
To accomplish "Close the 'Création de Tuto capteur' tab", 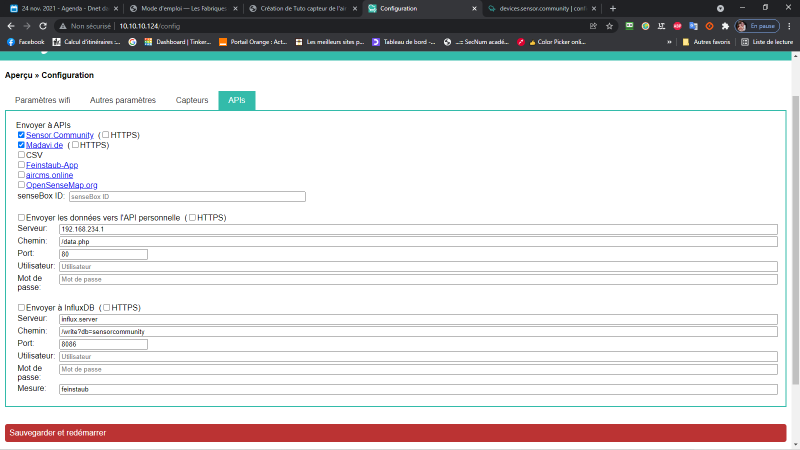I will coord(355,8).
